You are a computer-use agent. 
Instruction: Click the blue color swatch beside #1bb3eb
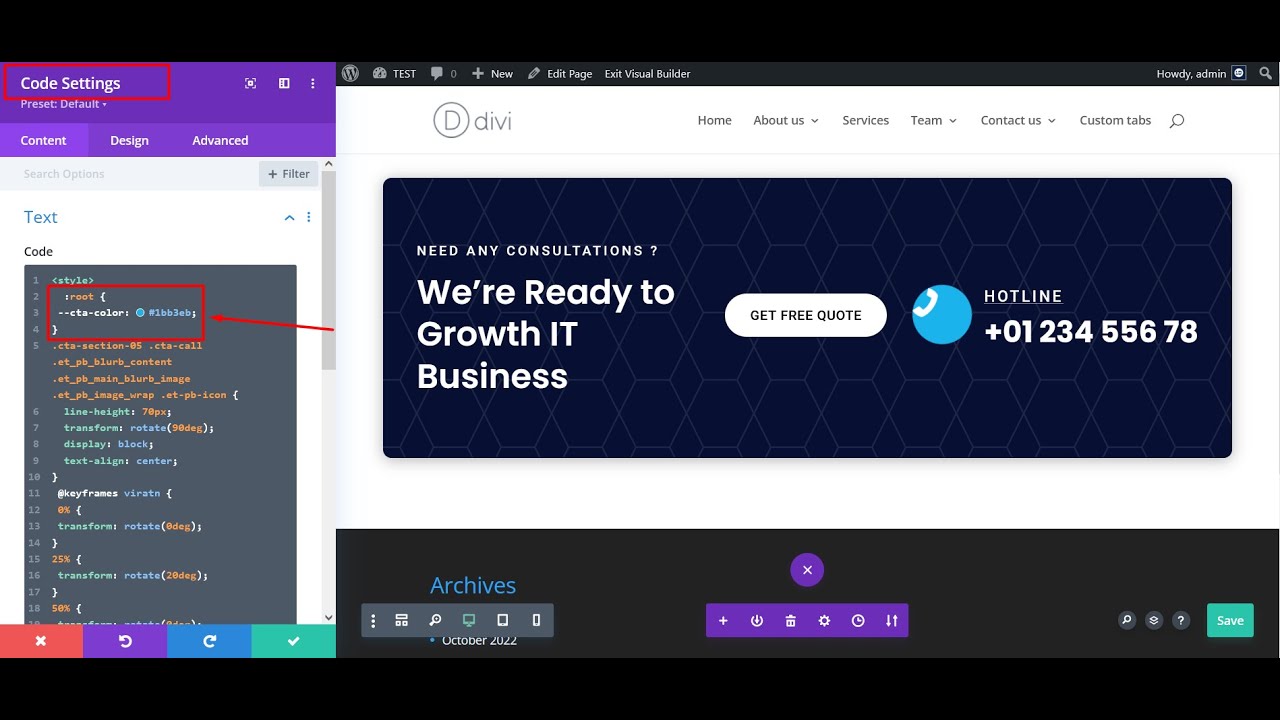pyautogui.click(x=141, y=313)
